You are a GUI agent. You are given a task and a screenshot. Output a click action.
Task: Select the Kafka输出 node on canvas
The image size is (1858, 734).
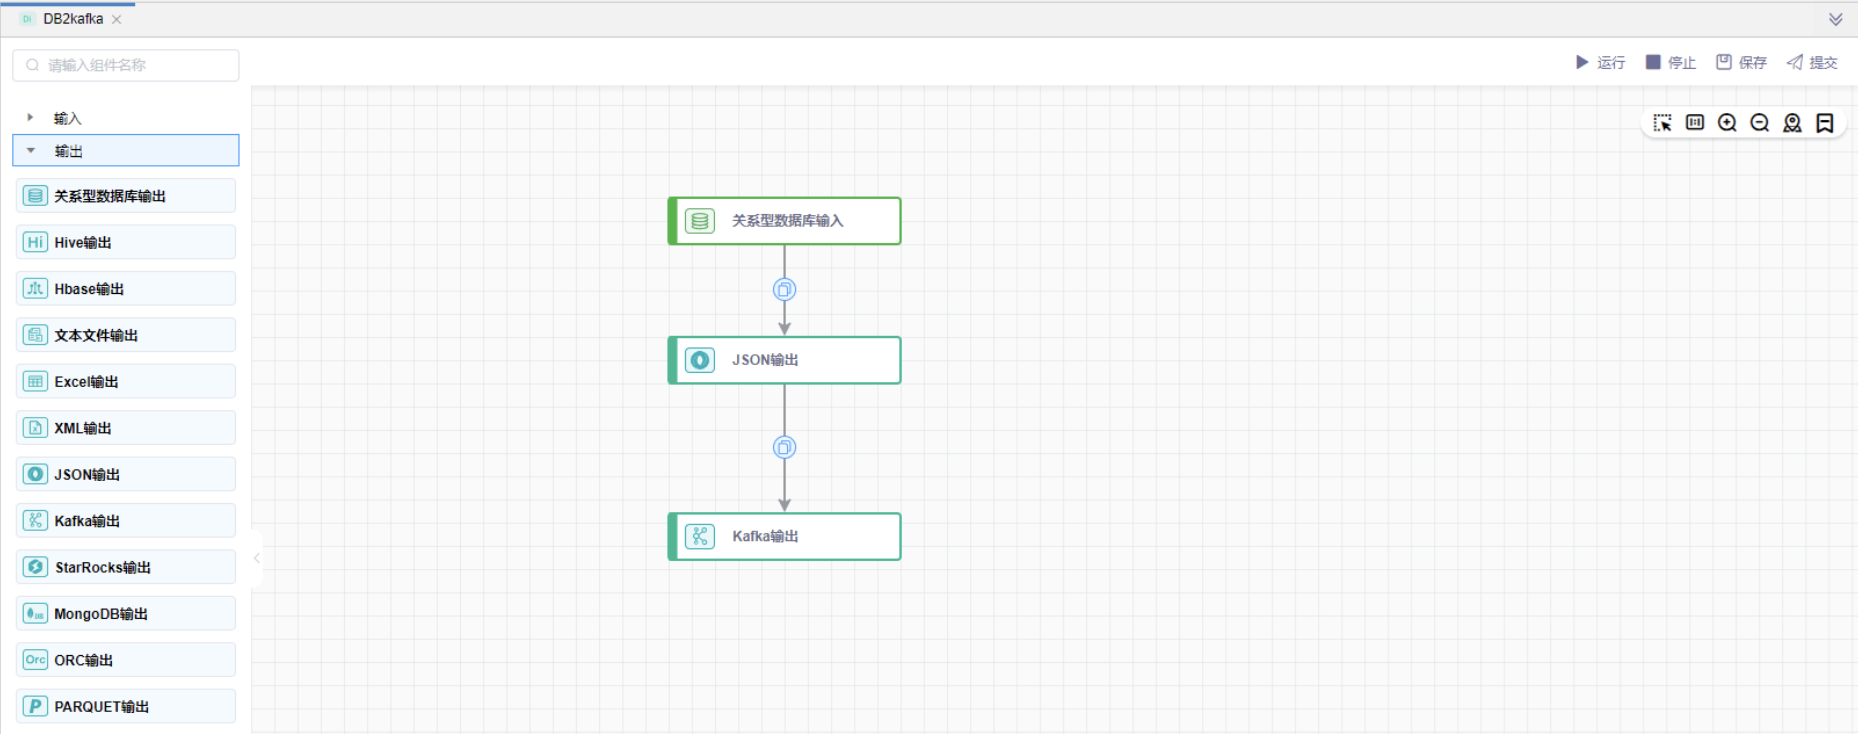click(x=785, y=537)
